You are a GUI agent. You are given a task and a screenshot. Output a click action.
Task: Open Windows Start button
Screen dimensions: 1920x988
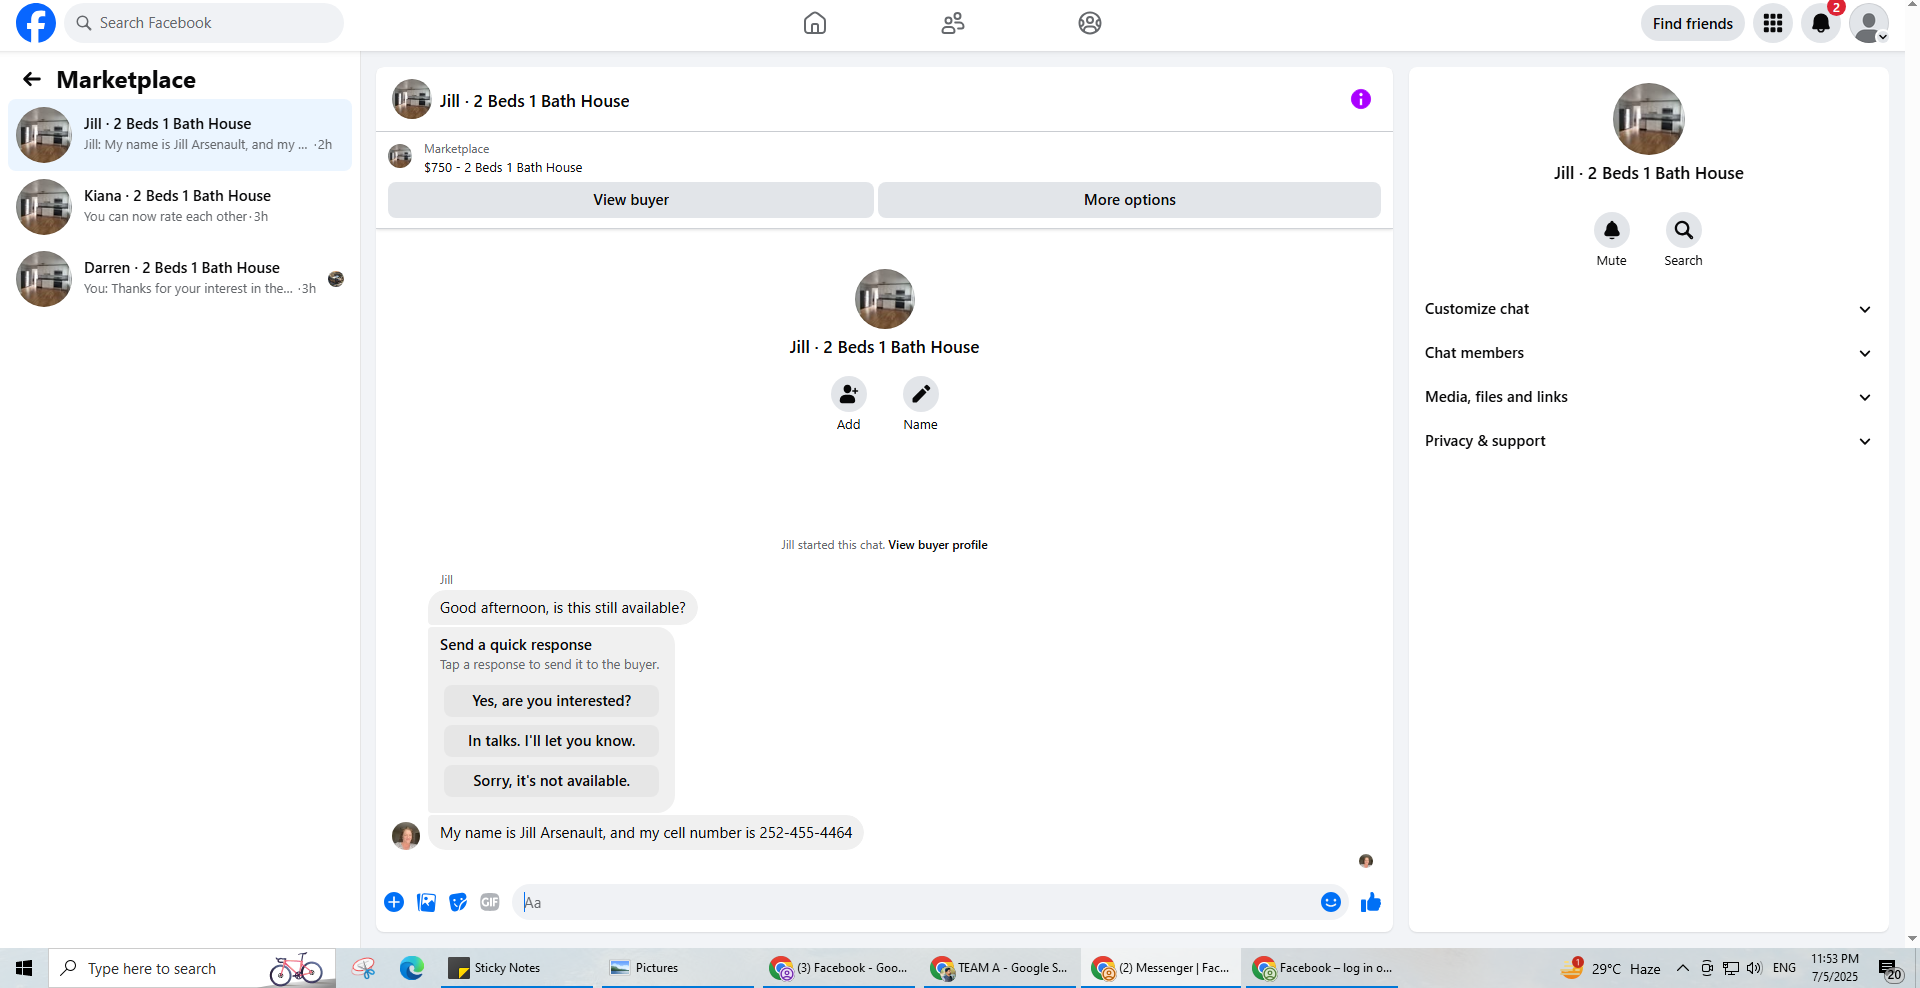pyautogui.click(x=24, y=968)
